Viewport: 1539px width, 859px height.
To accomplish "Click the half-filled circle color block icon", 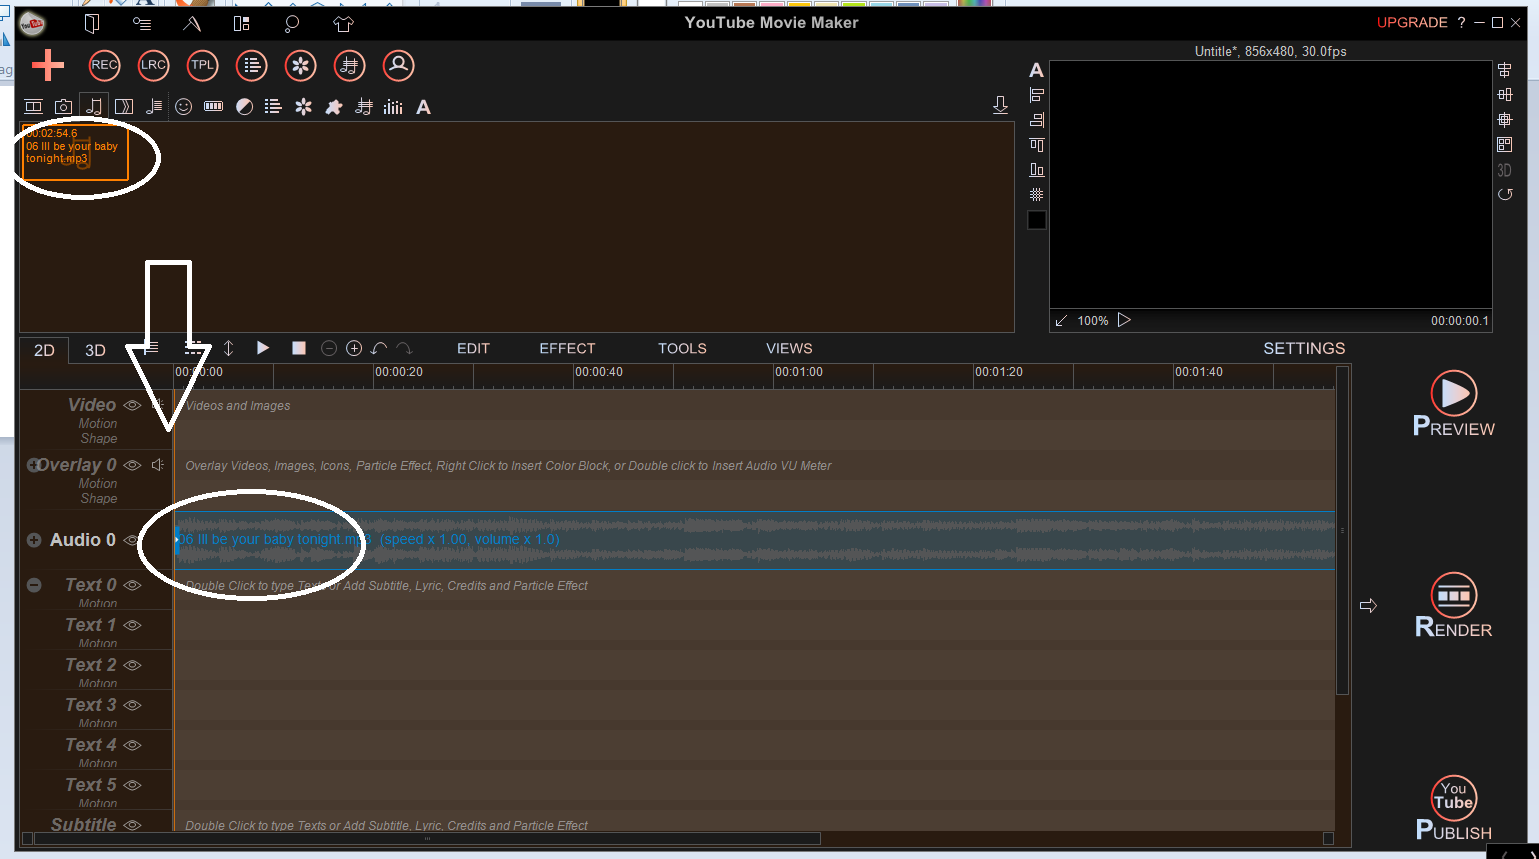I will coord(244,106).
